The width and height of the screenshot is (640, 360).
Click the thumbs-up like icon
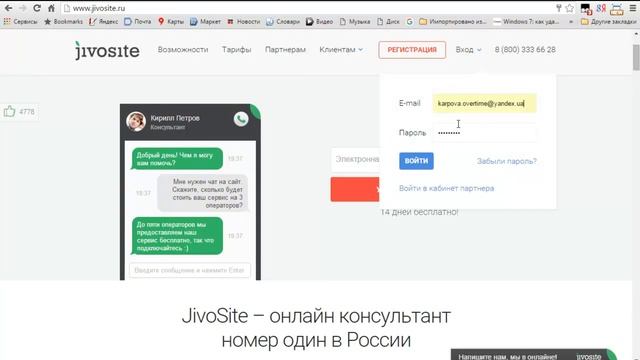point(9,111)
